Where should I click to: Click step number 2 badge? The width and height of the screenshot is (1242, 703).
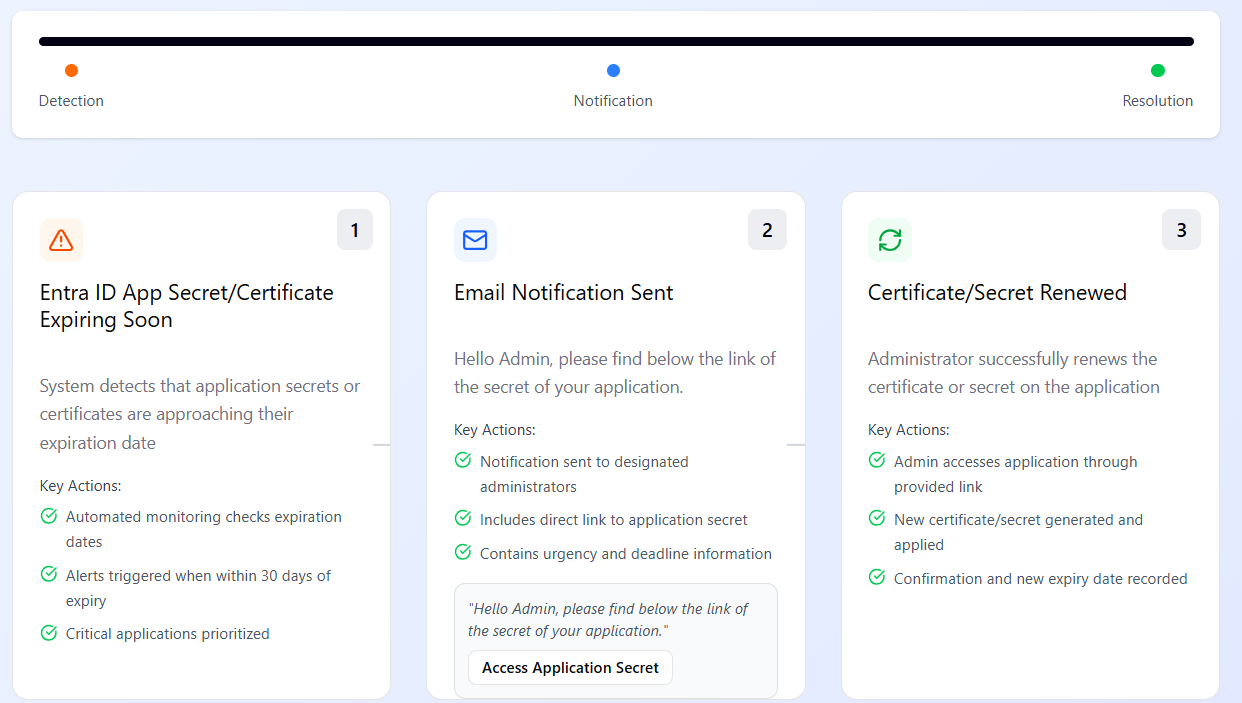point(767,230)
